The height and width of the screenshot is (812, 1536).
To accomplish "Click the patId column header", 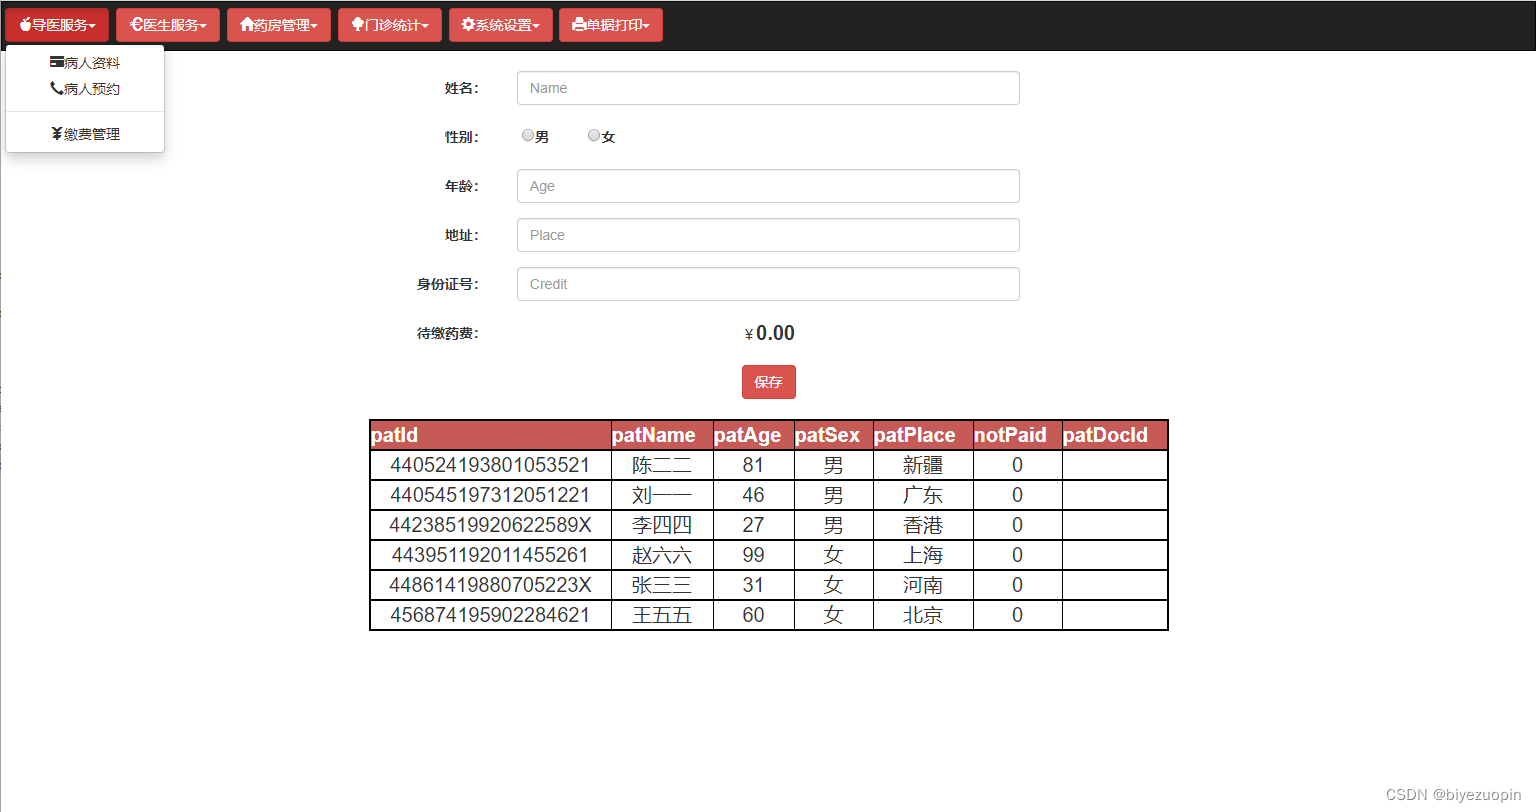I will [x=490, y=435].
